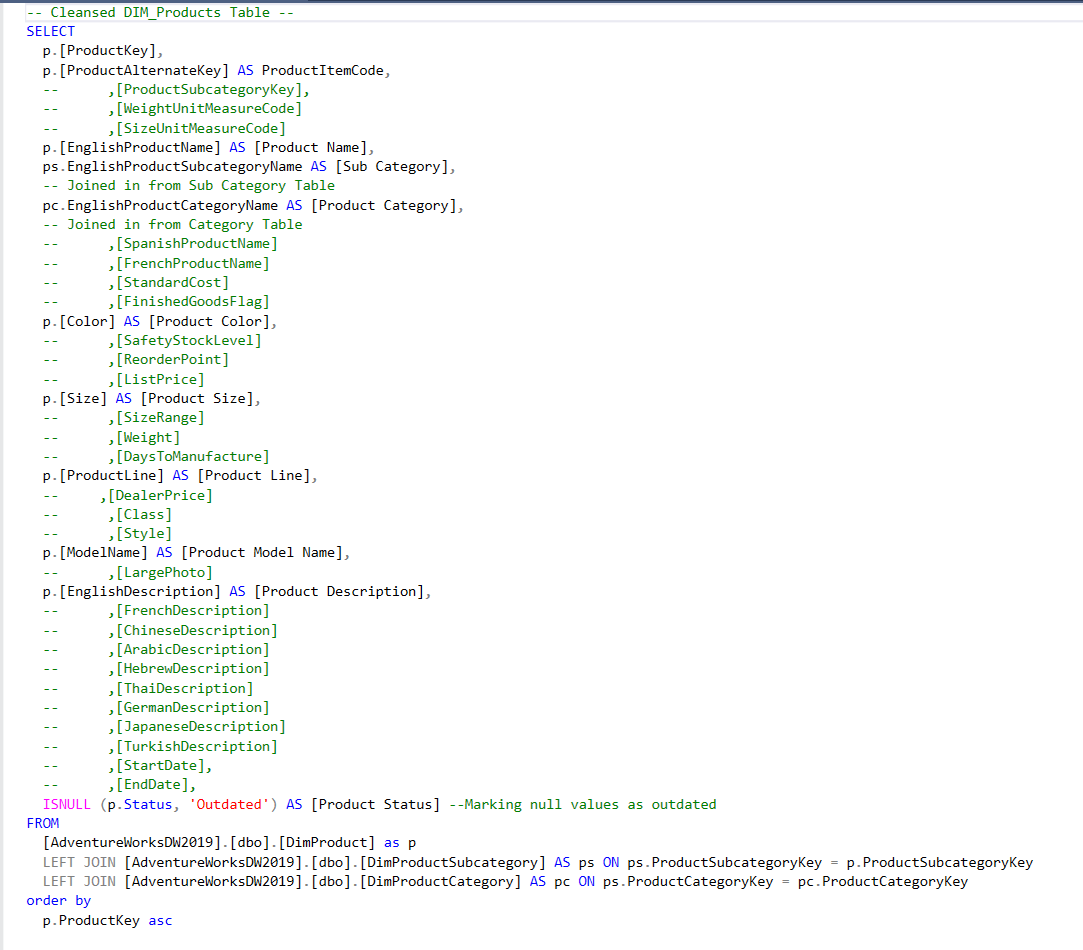Viewport: 1083px width, 950px height.
Task: Click the [Product Line] alias
Action: click(254, 475)
